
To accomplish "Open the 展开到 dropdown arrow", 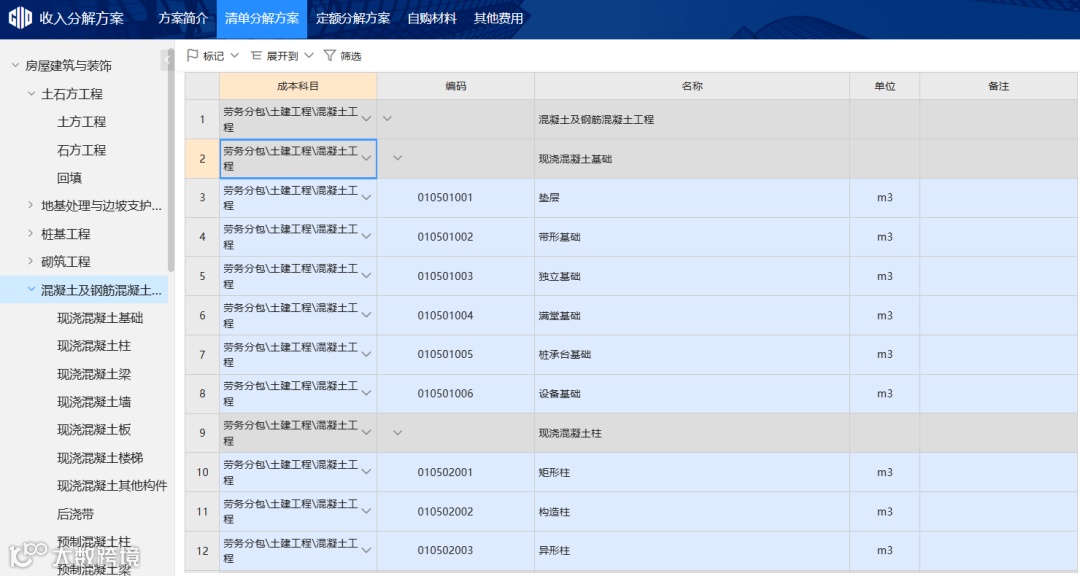I will click(x=309, y=55).
